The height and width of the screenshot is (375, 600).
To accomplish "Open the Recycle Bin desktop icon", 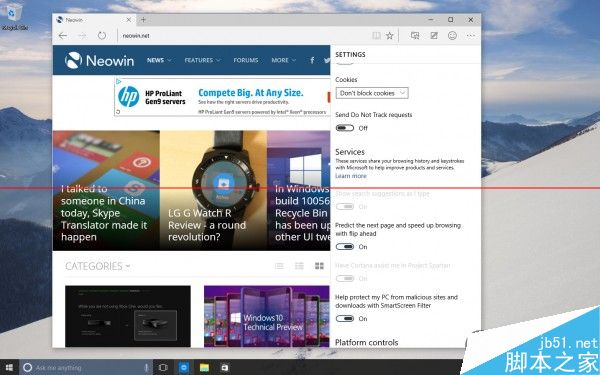I will [x=14, y=16].
